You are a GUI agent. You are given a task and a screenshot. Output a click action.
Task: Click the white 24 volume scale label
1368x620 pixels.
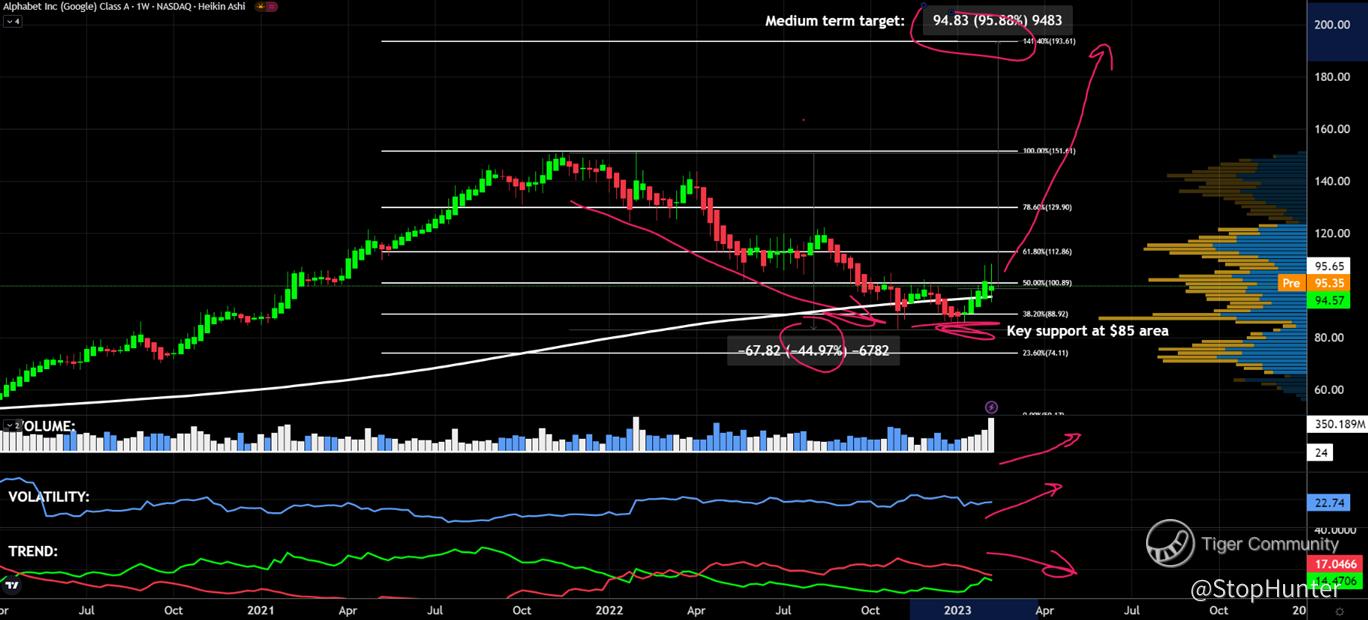(1321, 452)
